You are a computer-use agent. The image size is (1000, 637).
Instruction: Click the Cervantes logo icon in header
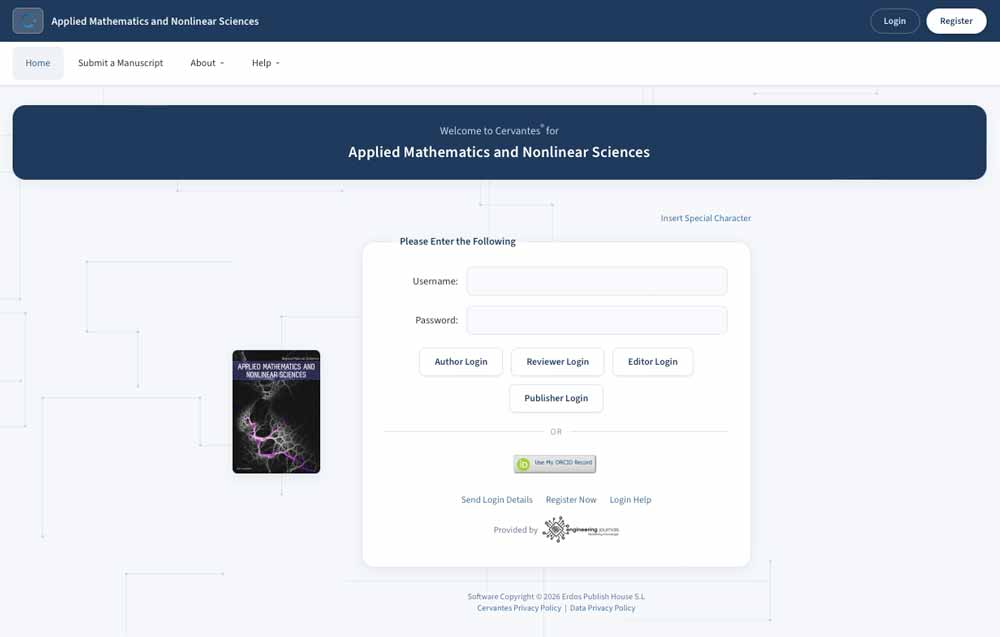(28, 21)
